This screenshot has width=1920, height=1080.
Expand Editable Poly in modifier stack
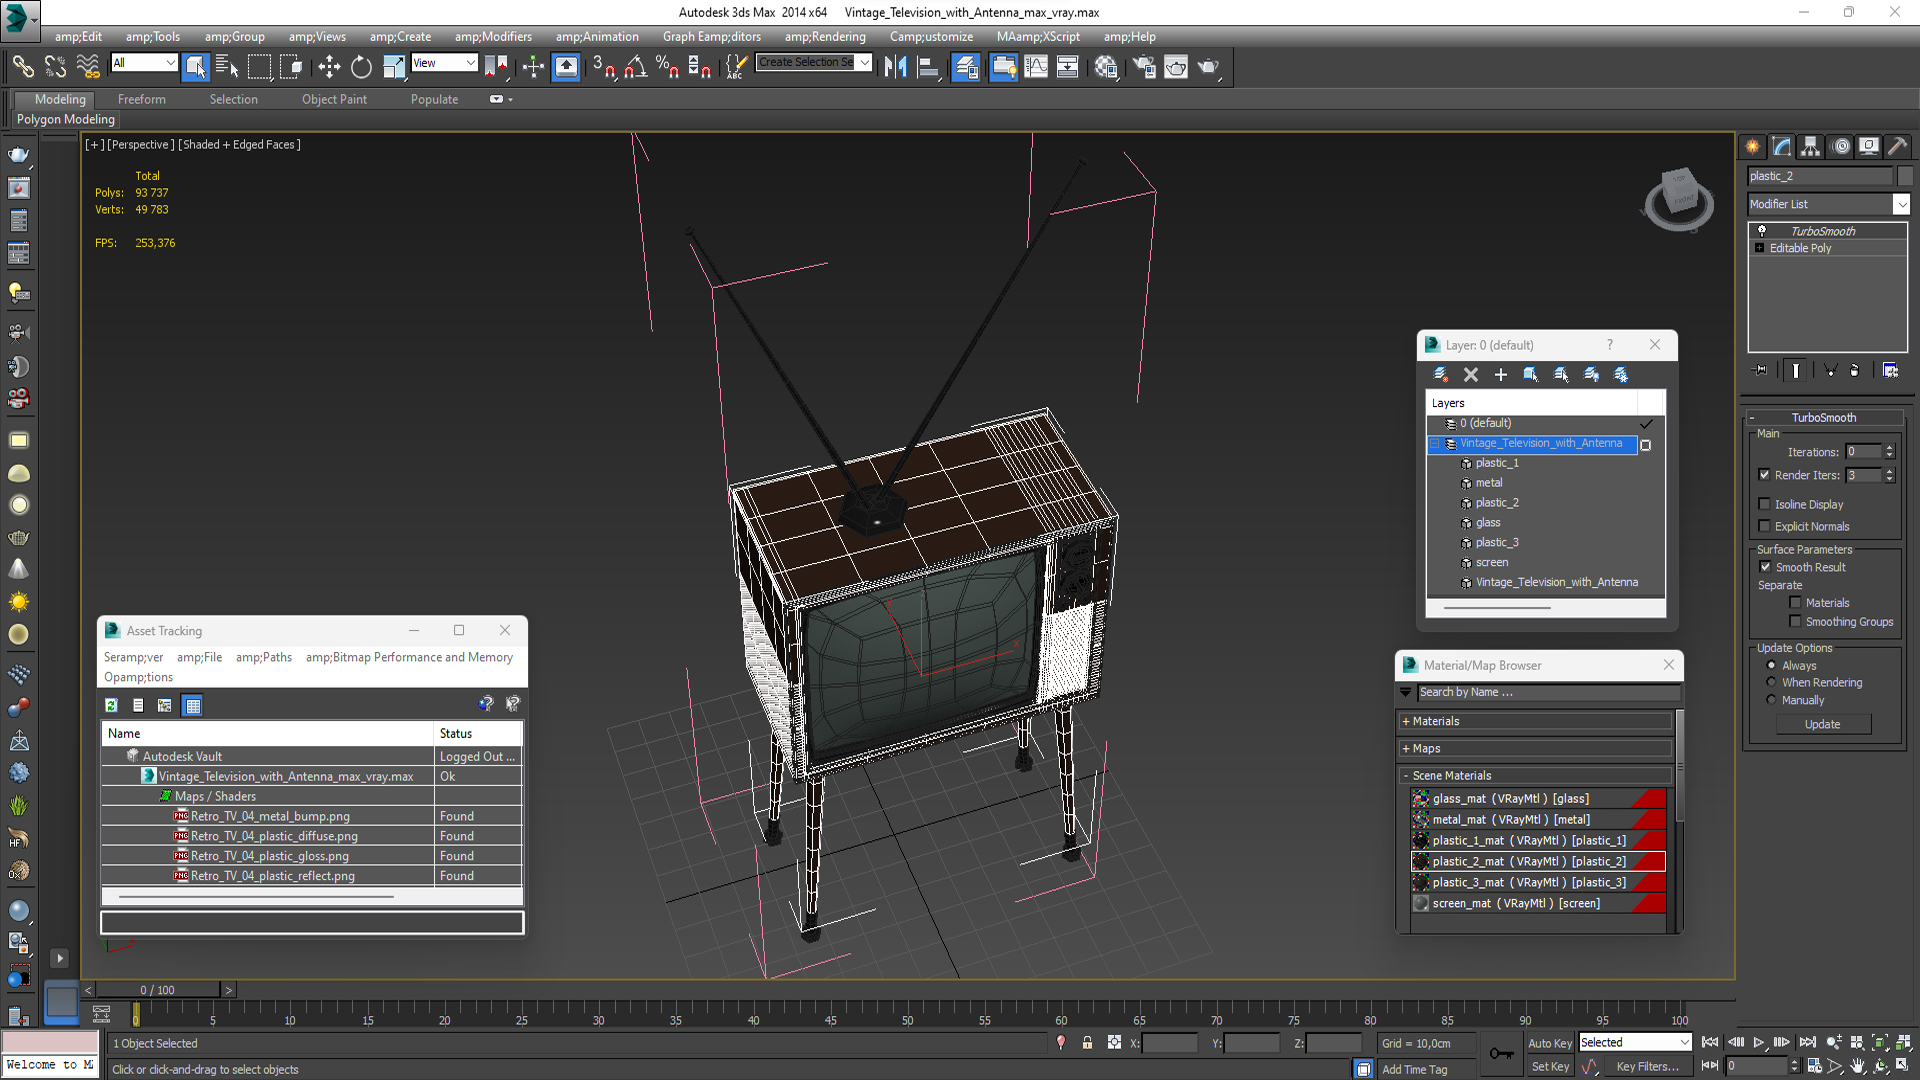[x=1759, y=248]
